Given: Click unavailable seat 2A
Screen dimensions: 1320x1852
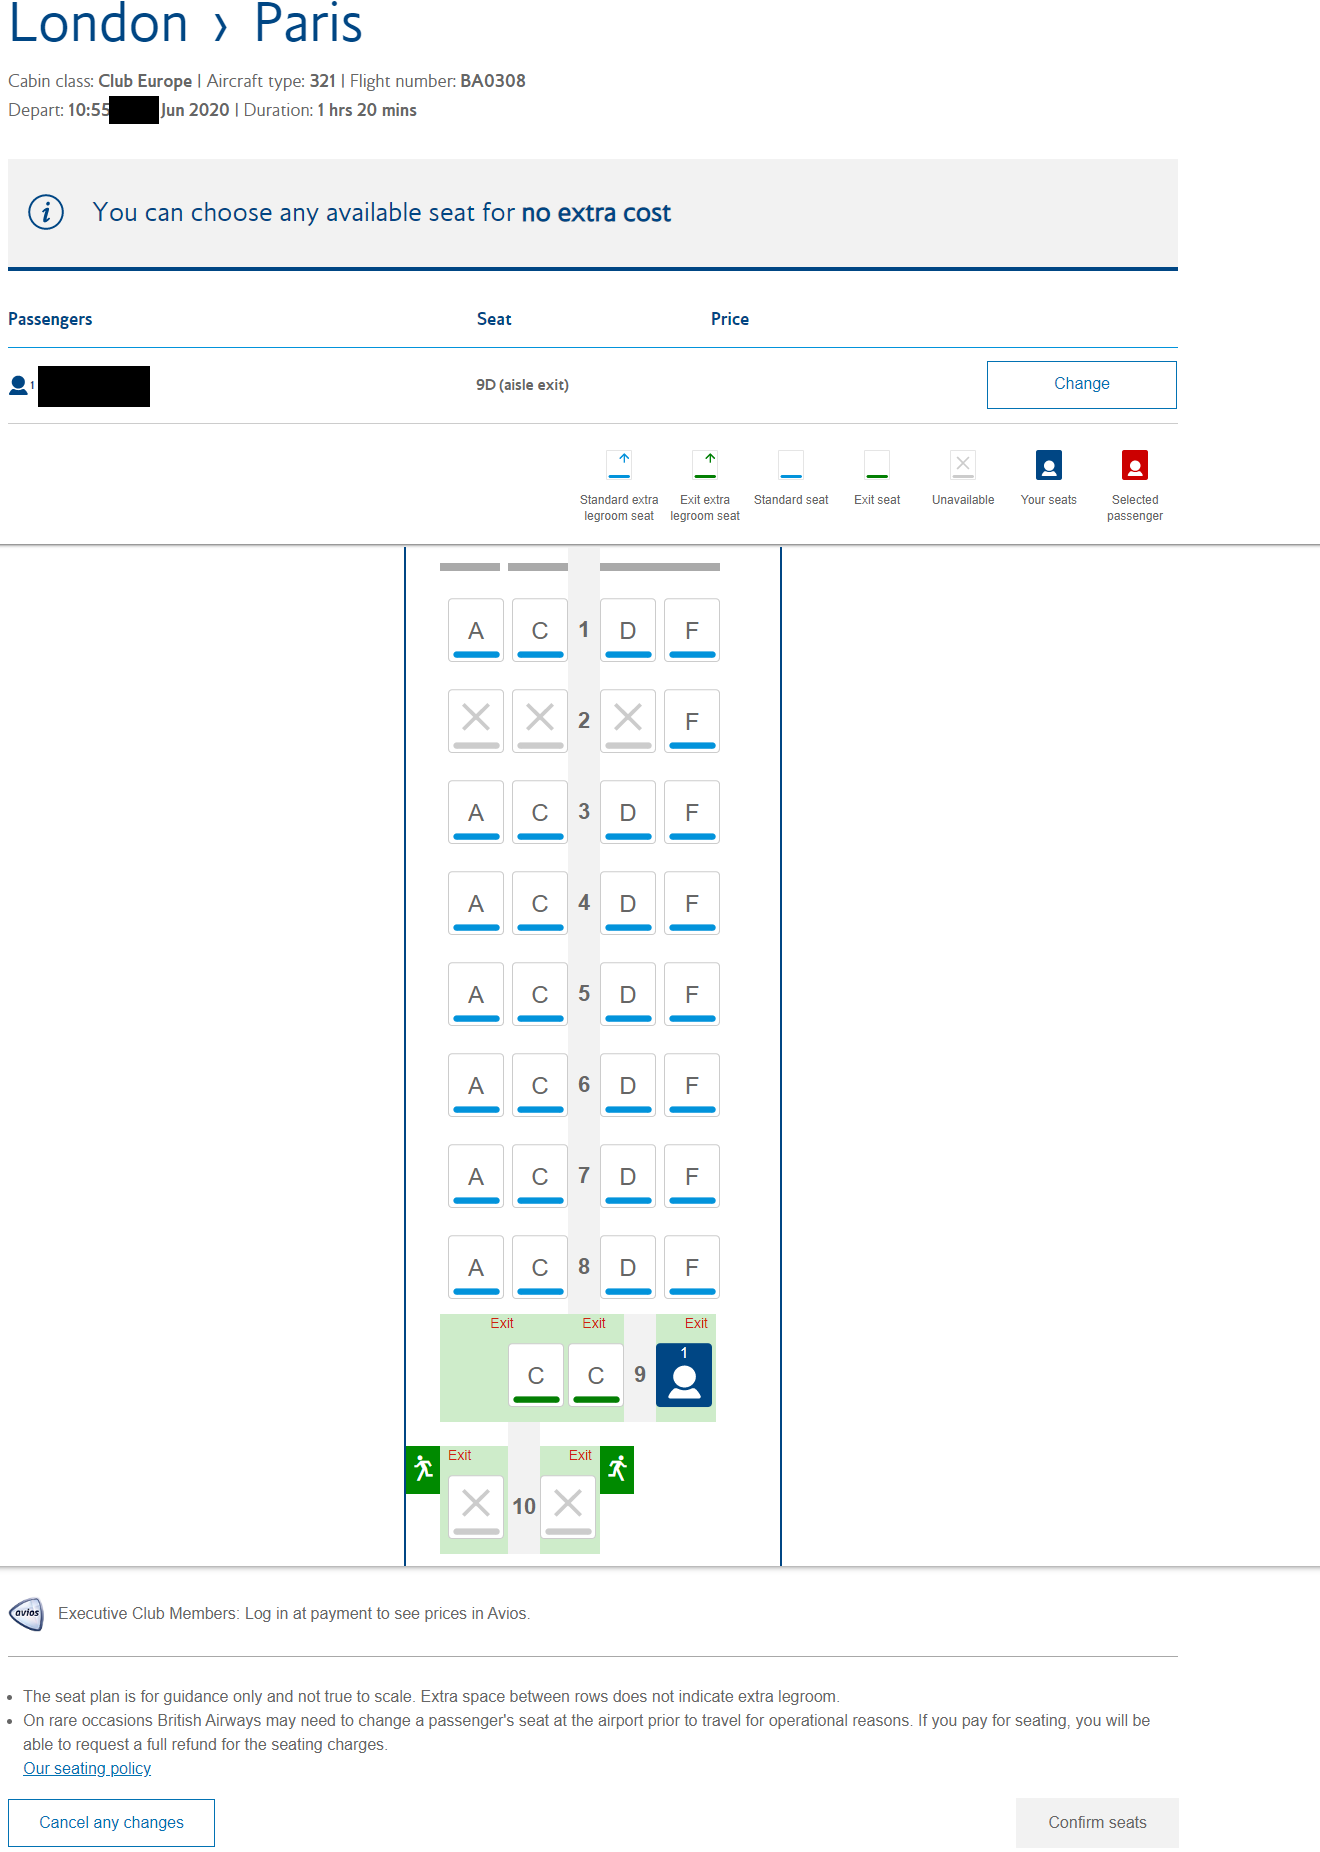Looking at the screenshot, I should click(476, 721).
